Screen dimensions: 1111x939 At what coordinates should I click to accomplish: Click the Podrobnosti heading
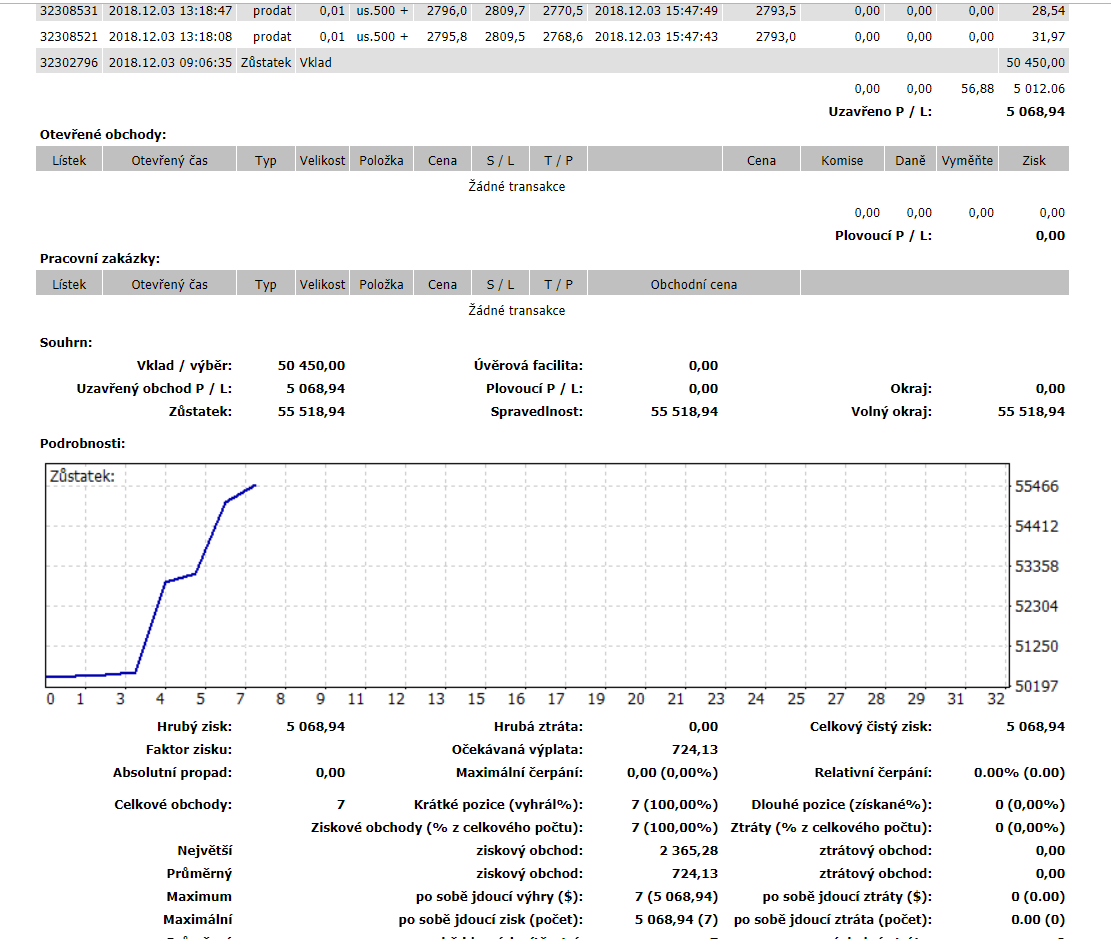82,444
